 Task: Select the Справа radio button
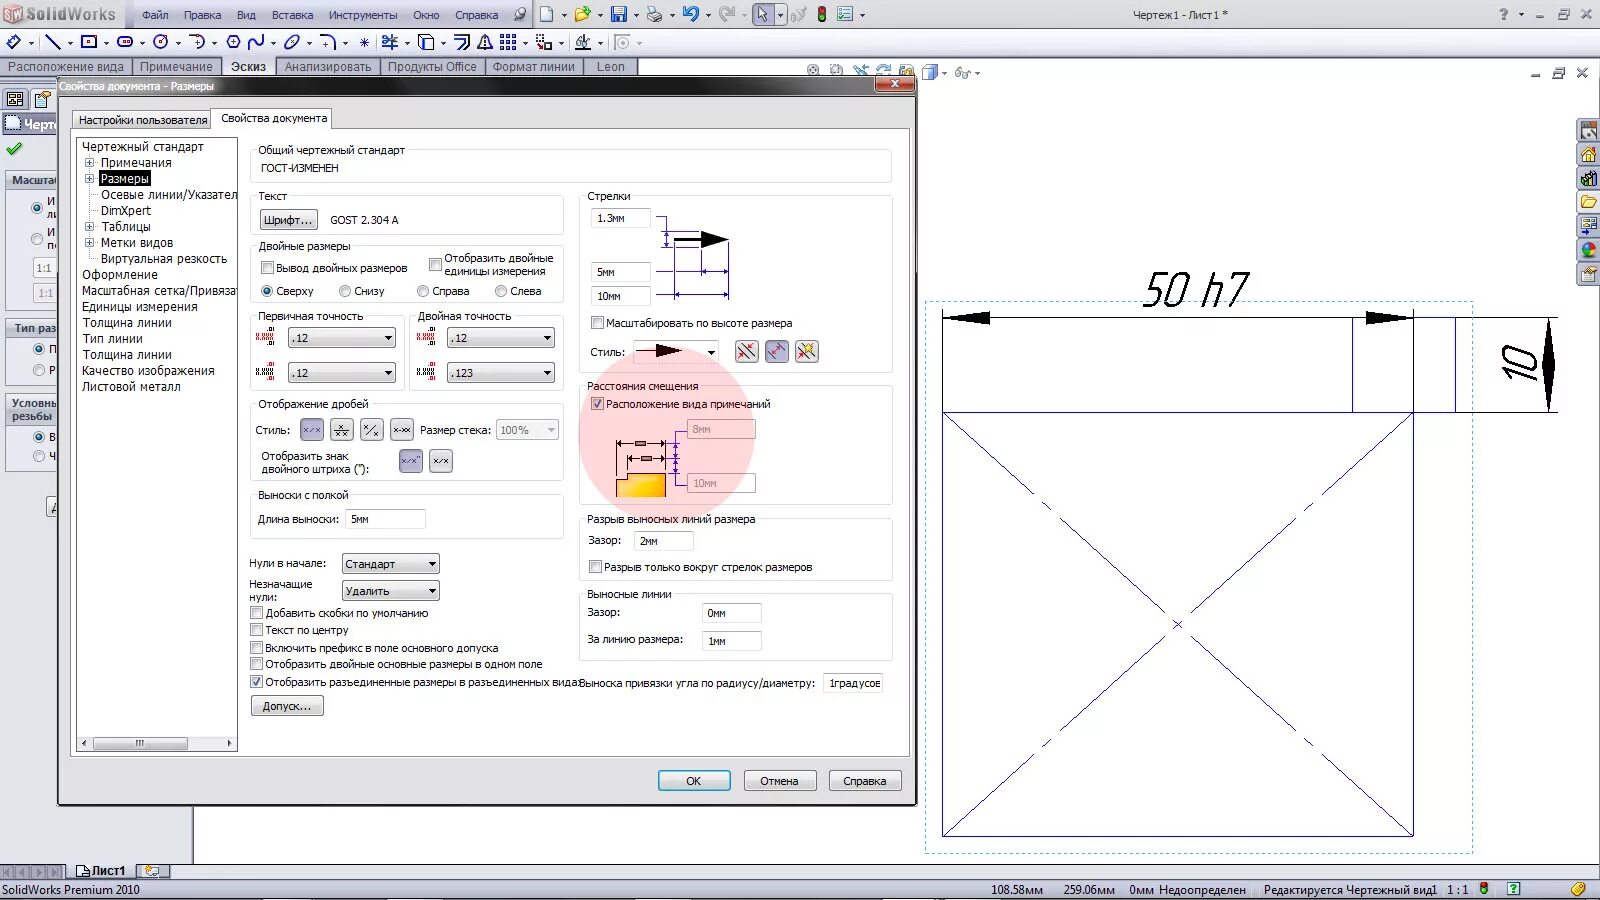(423, 291)
